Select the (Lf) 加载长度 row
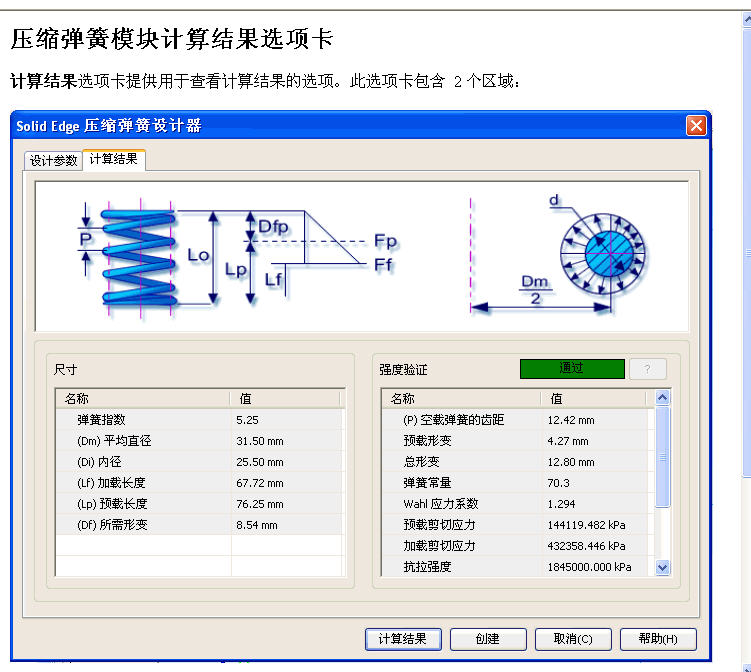 pyautogui.click(x=199, y=483)
